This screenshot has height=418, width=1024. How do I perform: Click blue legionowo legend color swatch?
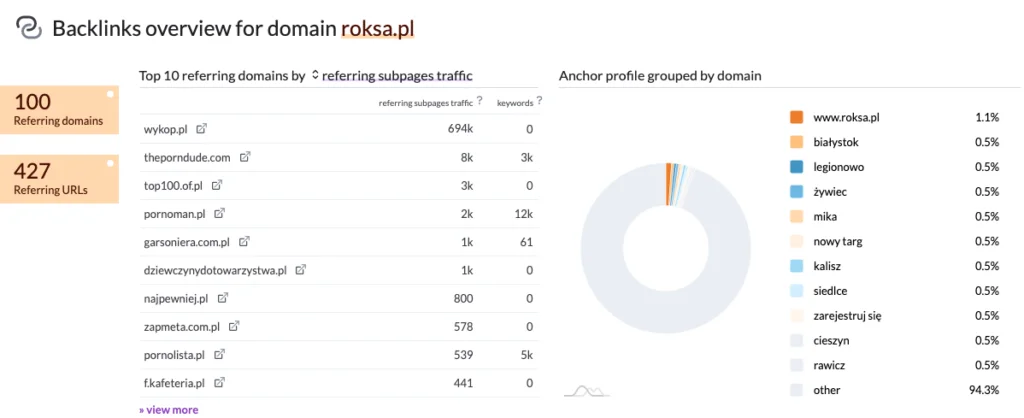tap(796, 167)
